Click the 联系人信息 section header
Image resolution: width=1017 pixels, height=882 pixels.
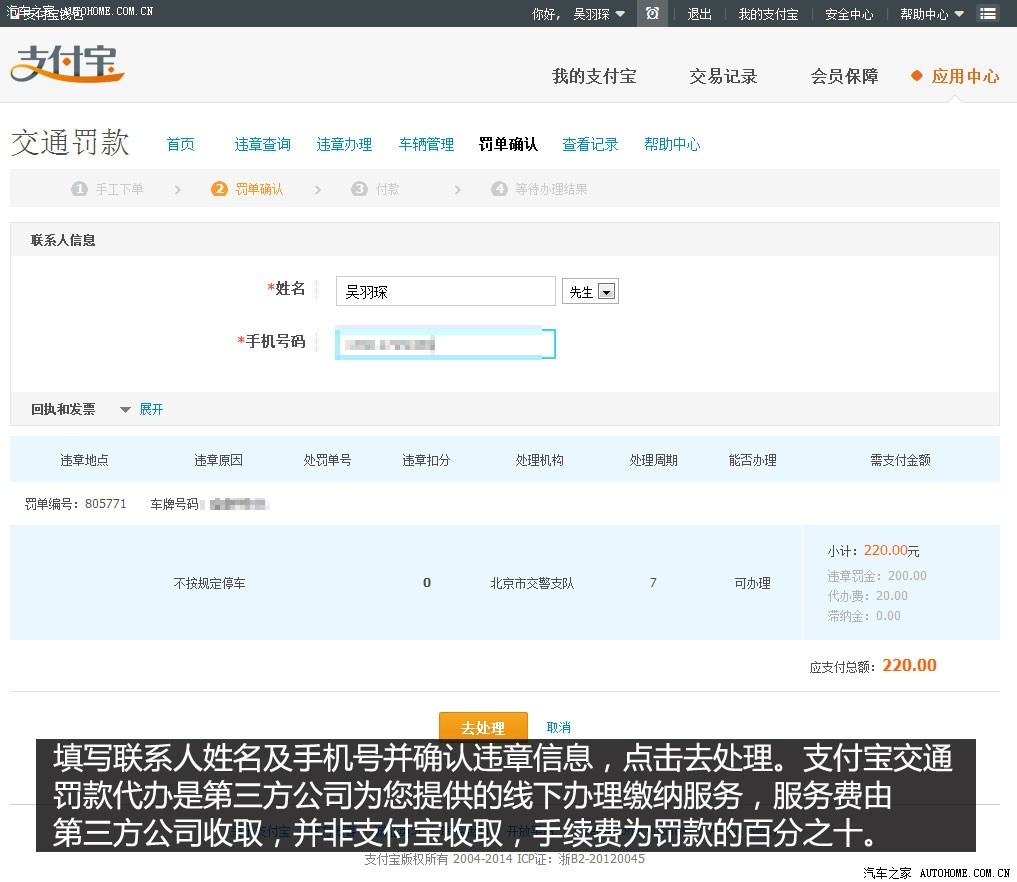(x=63, y=240)
